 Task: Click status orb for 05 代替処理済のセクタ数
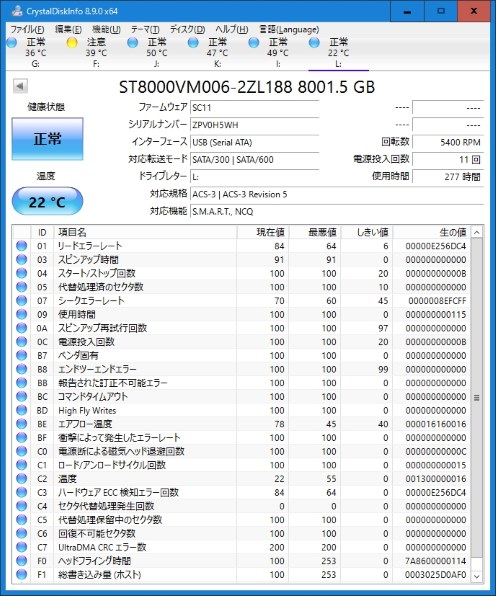(x=22, y=287)
